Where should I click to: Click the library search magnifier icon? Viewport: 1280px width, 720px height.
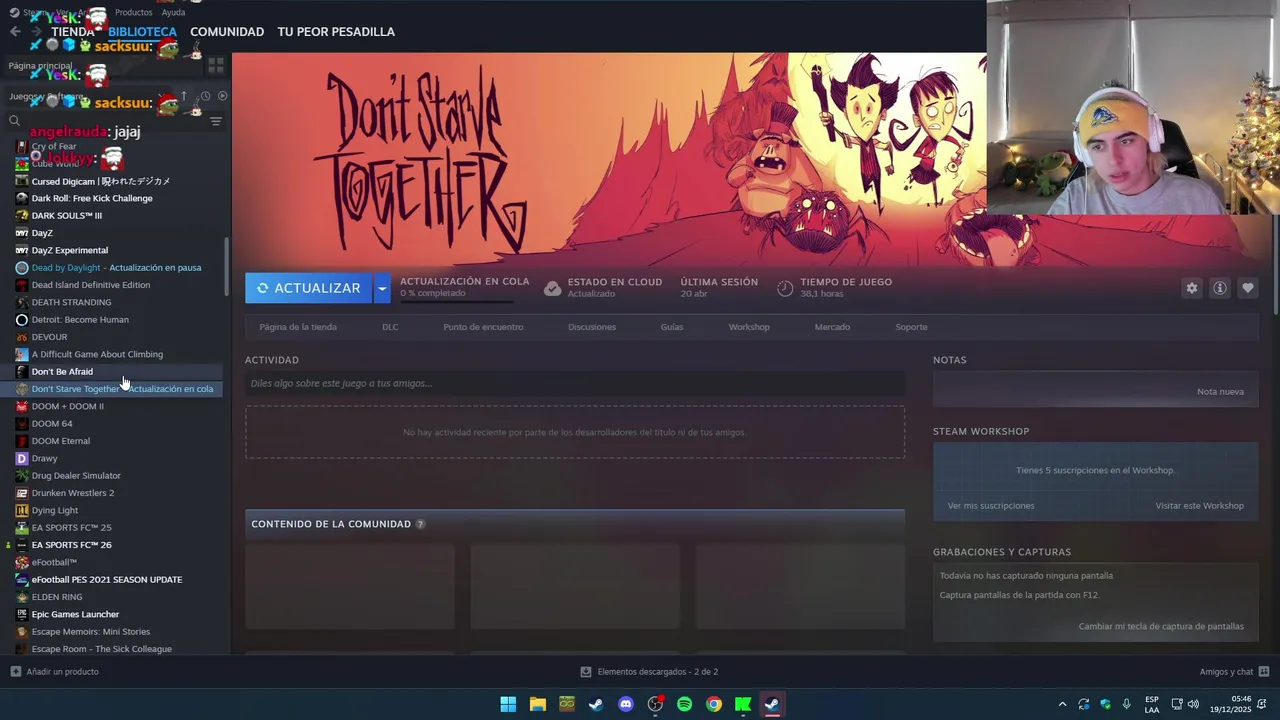coord(14,121)
